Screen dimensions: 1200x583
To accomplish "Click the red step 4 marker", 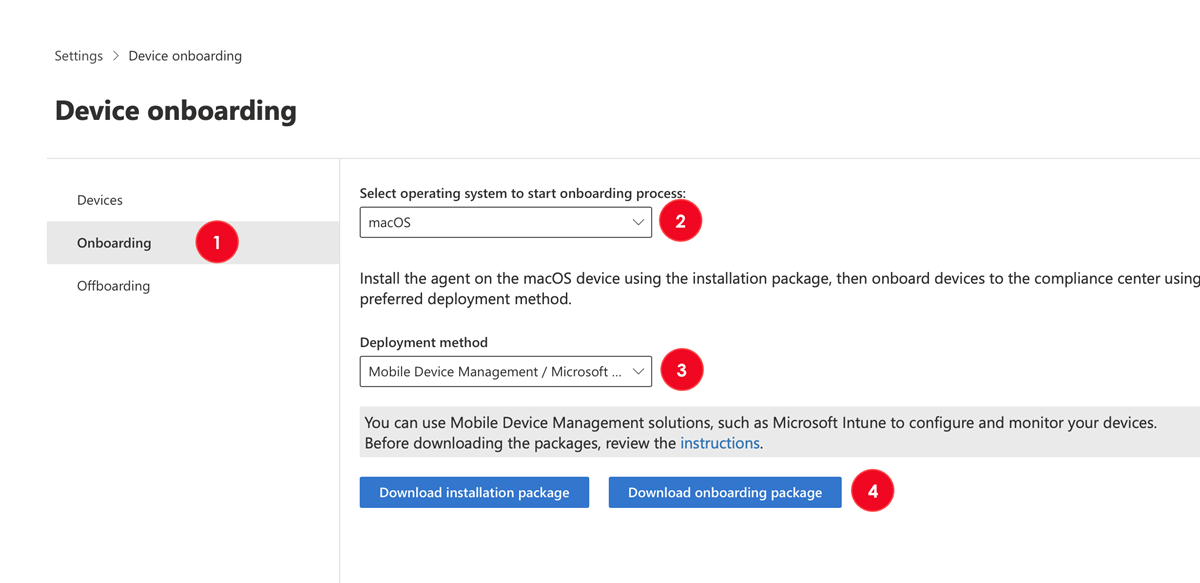I will pyautogui.click(x=872, y=492).
